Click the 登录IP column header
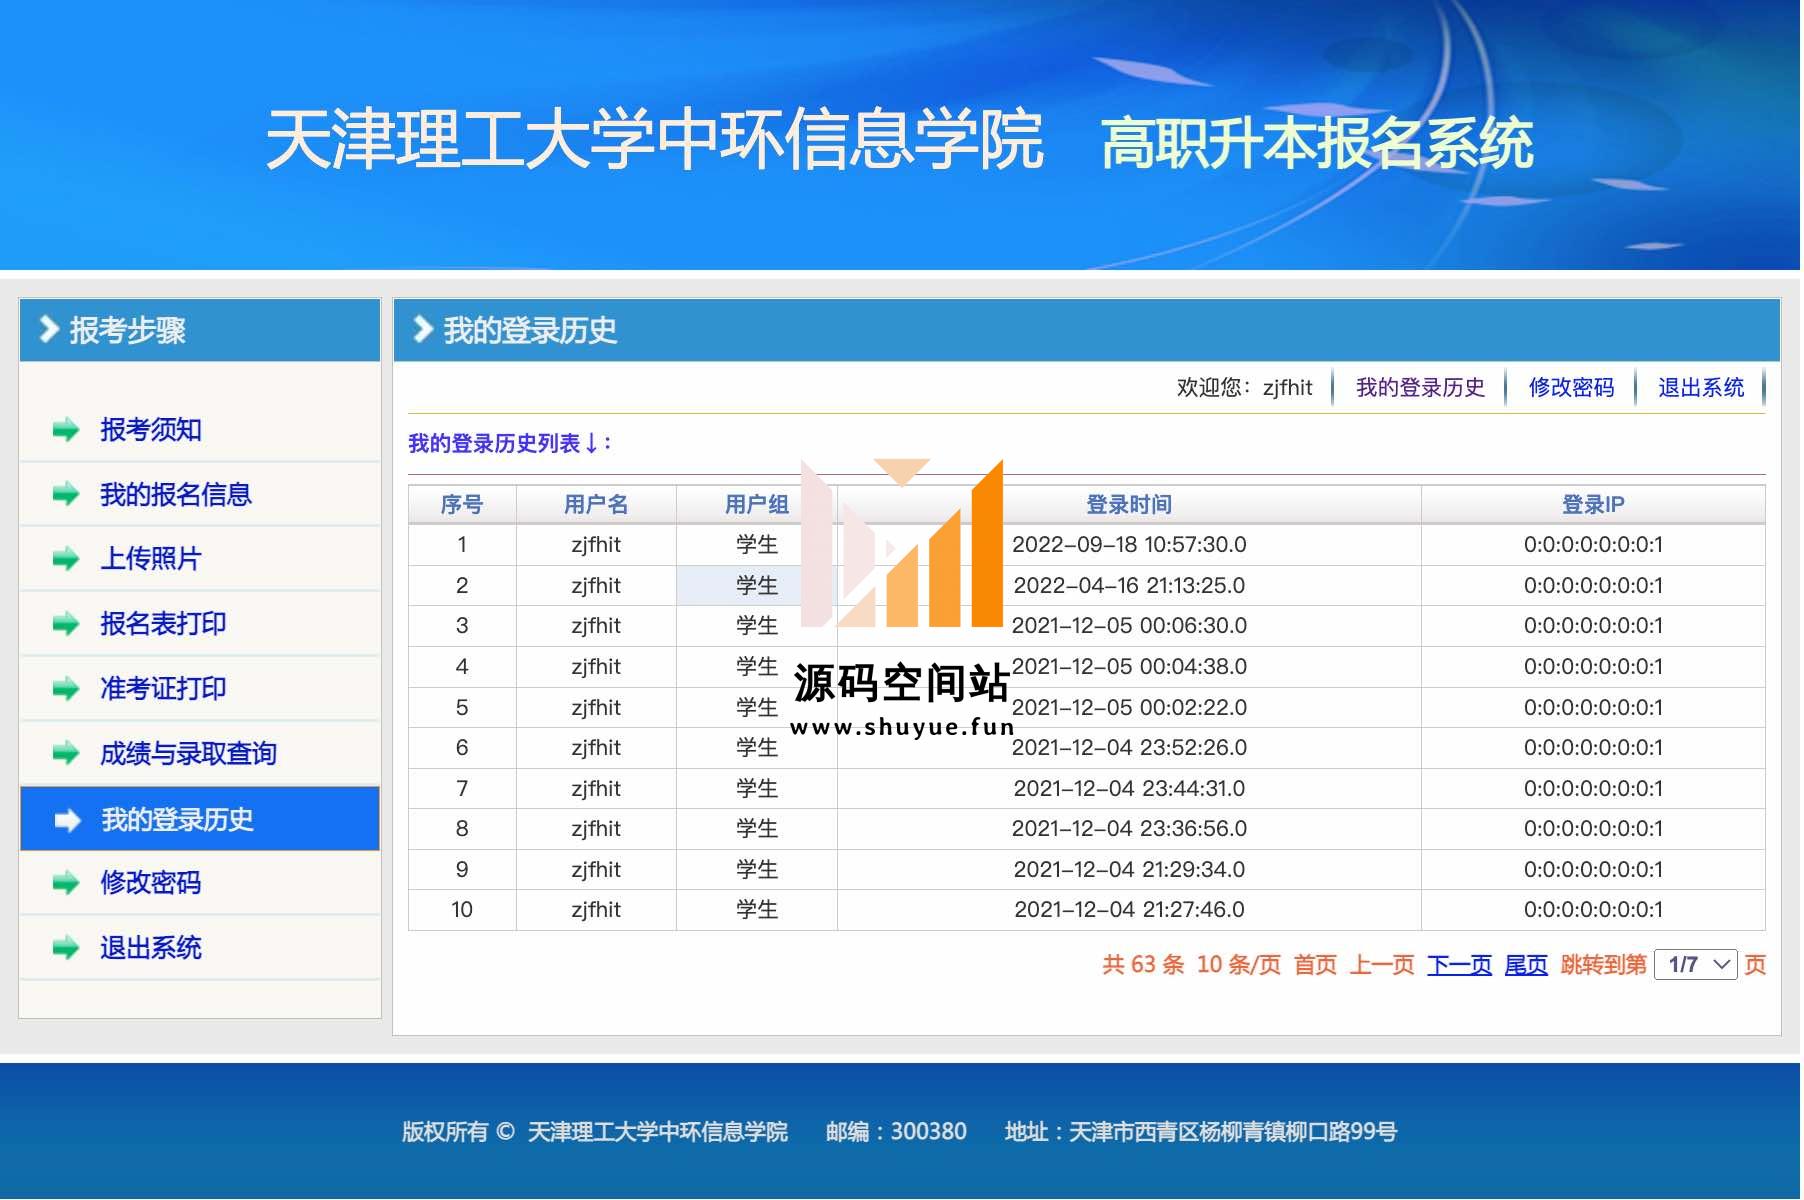 pyautogui.click(x=1593, y=505)
